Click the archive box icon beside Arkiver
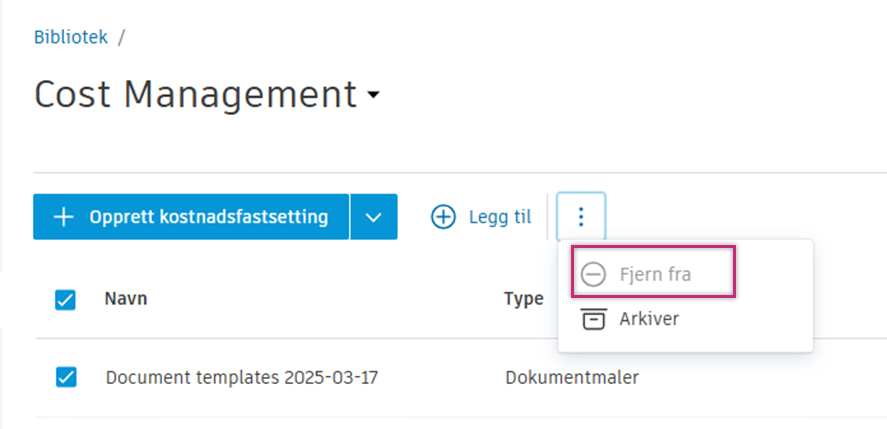 594,319
